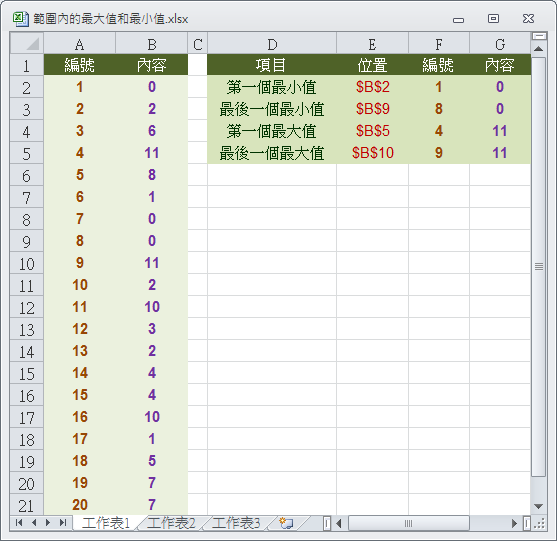Click cell A14 with value 13
557x541 pixels.
tap(80, 351)
